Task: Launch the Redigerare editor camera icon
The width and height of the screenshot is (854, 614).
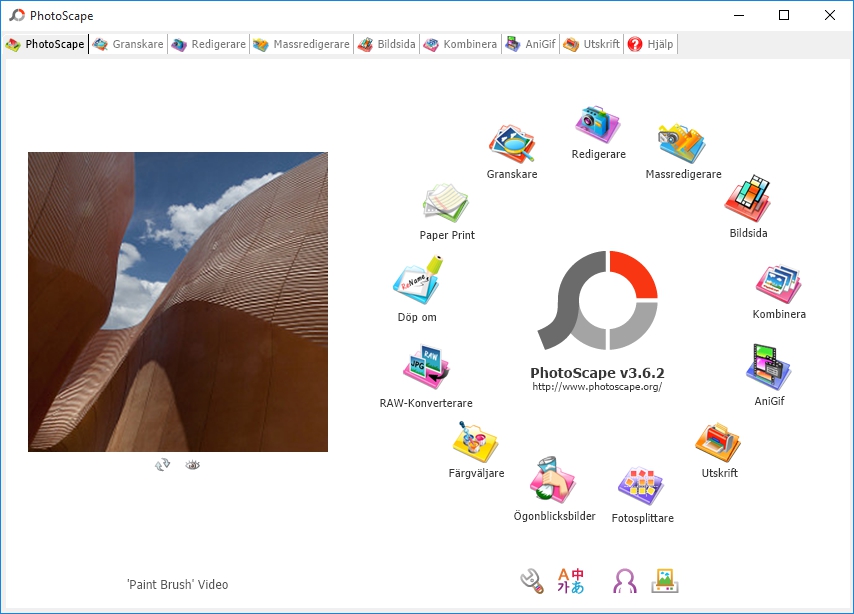Action: click(597, 125)
